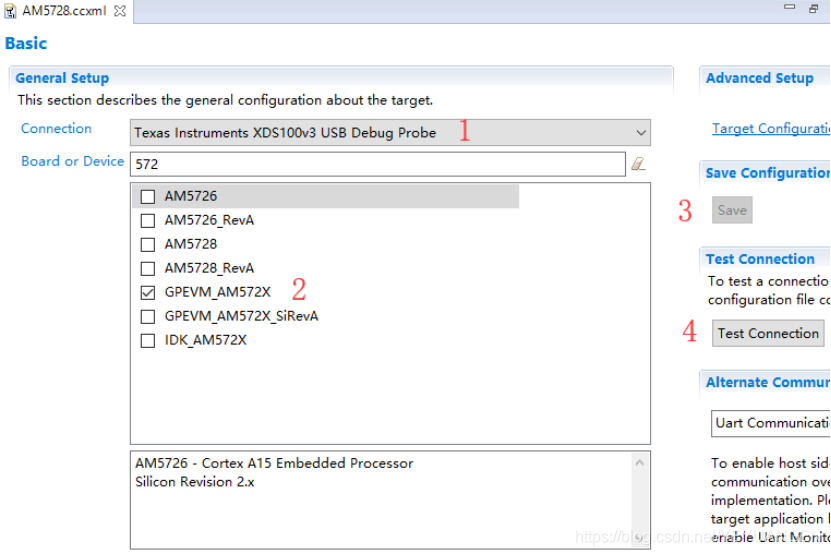This screenshot has height=555, width=831.
Task: Switch to the AM5728.ccxml tab
Action: tap(63, 11)
